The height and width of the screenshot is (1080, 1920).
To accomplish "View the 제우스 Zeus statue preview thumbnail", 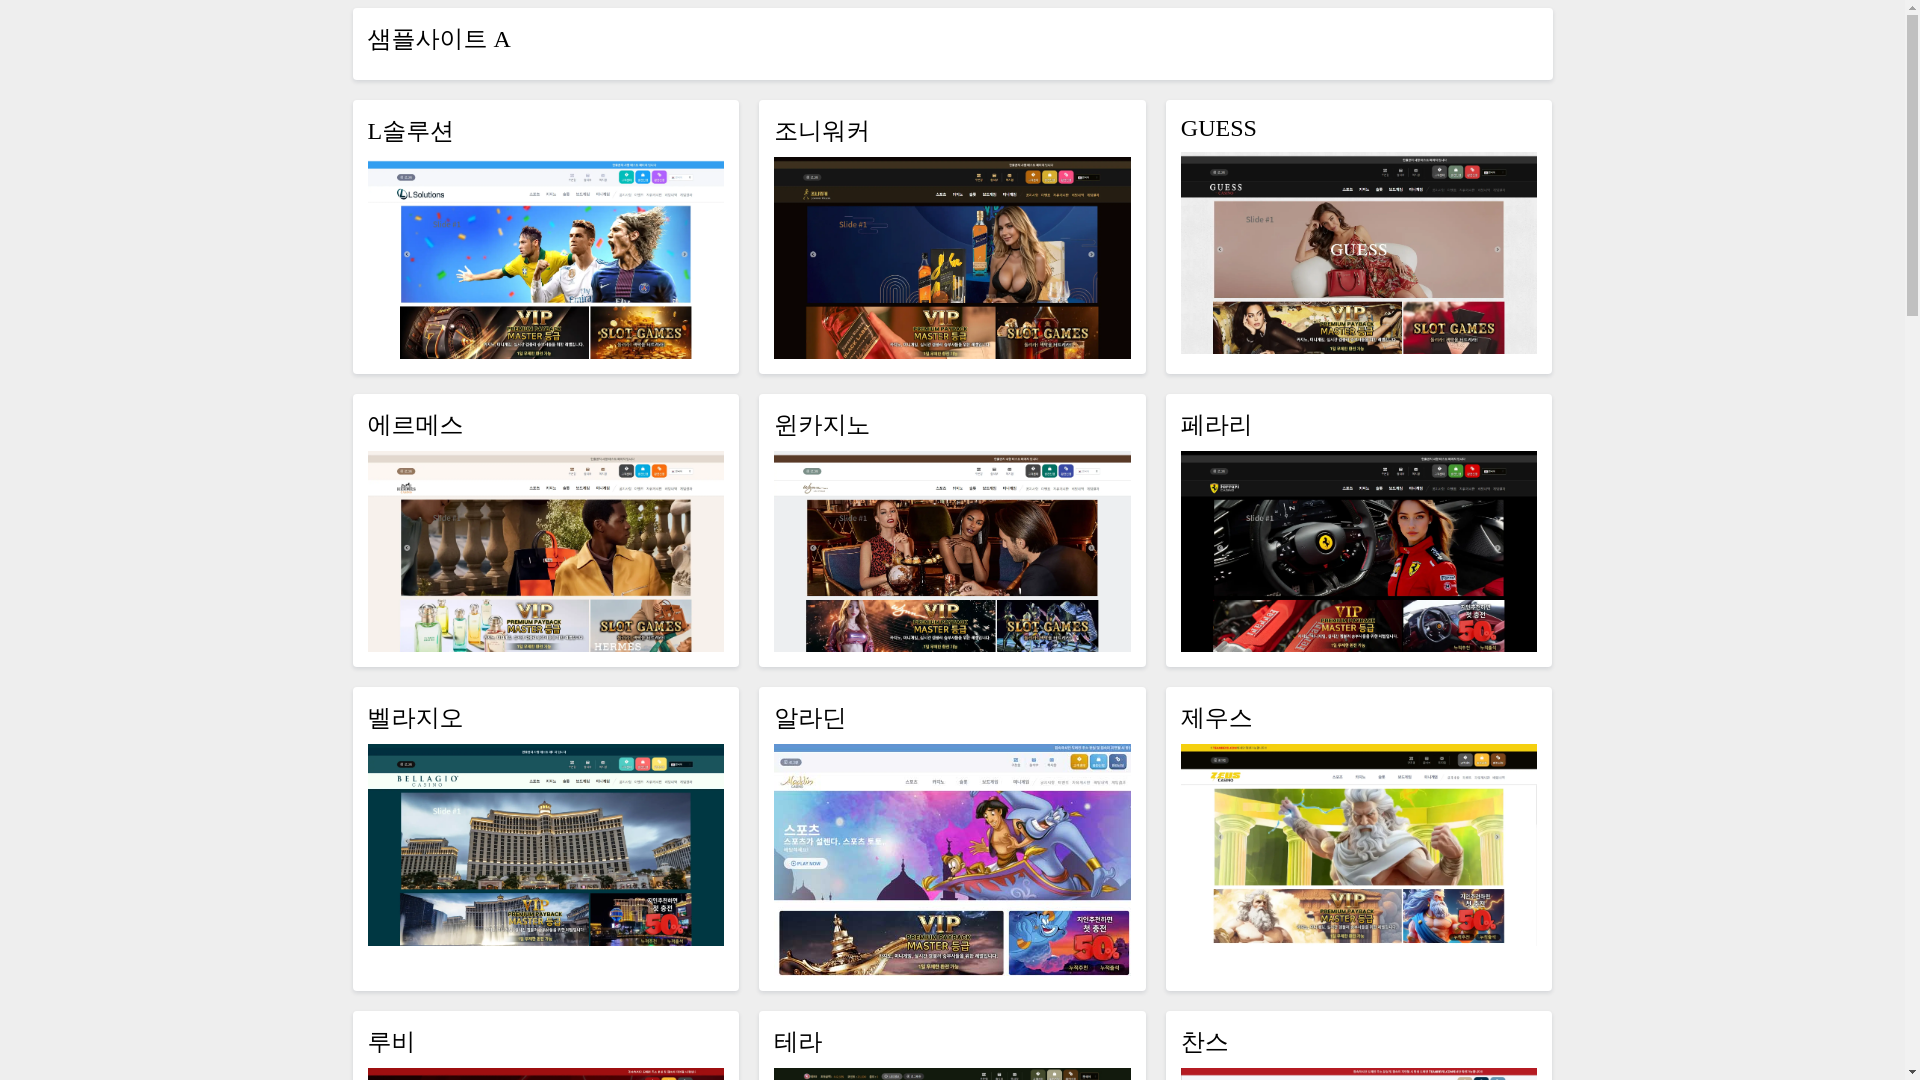I will click(x=1358, y=843).
